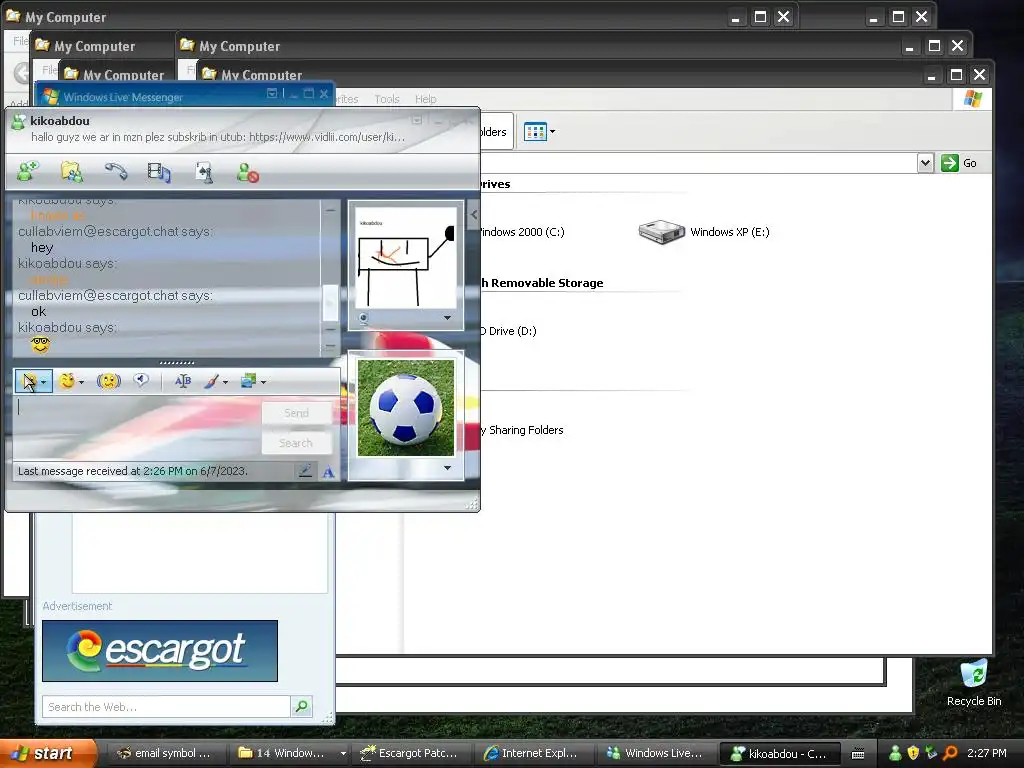The image size is (1024, 768).
Task: Click the web search magnifier icon
Action: pyautogui.click(x=301, y=706)
